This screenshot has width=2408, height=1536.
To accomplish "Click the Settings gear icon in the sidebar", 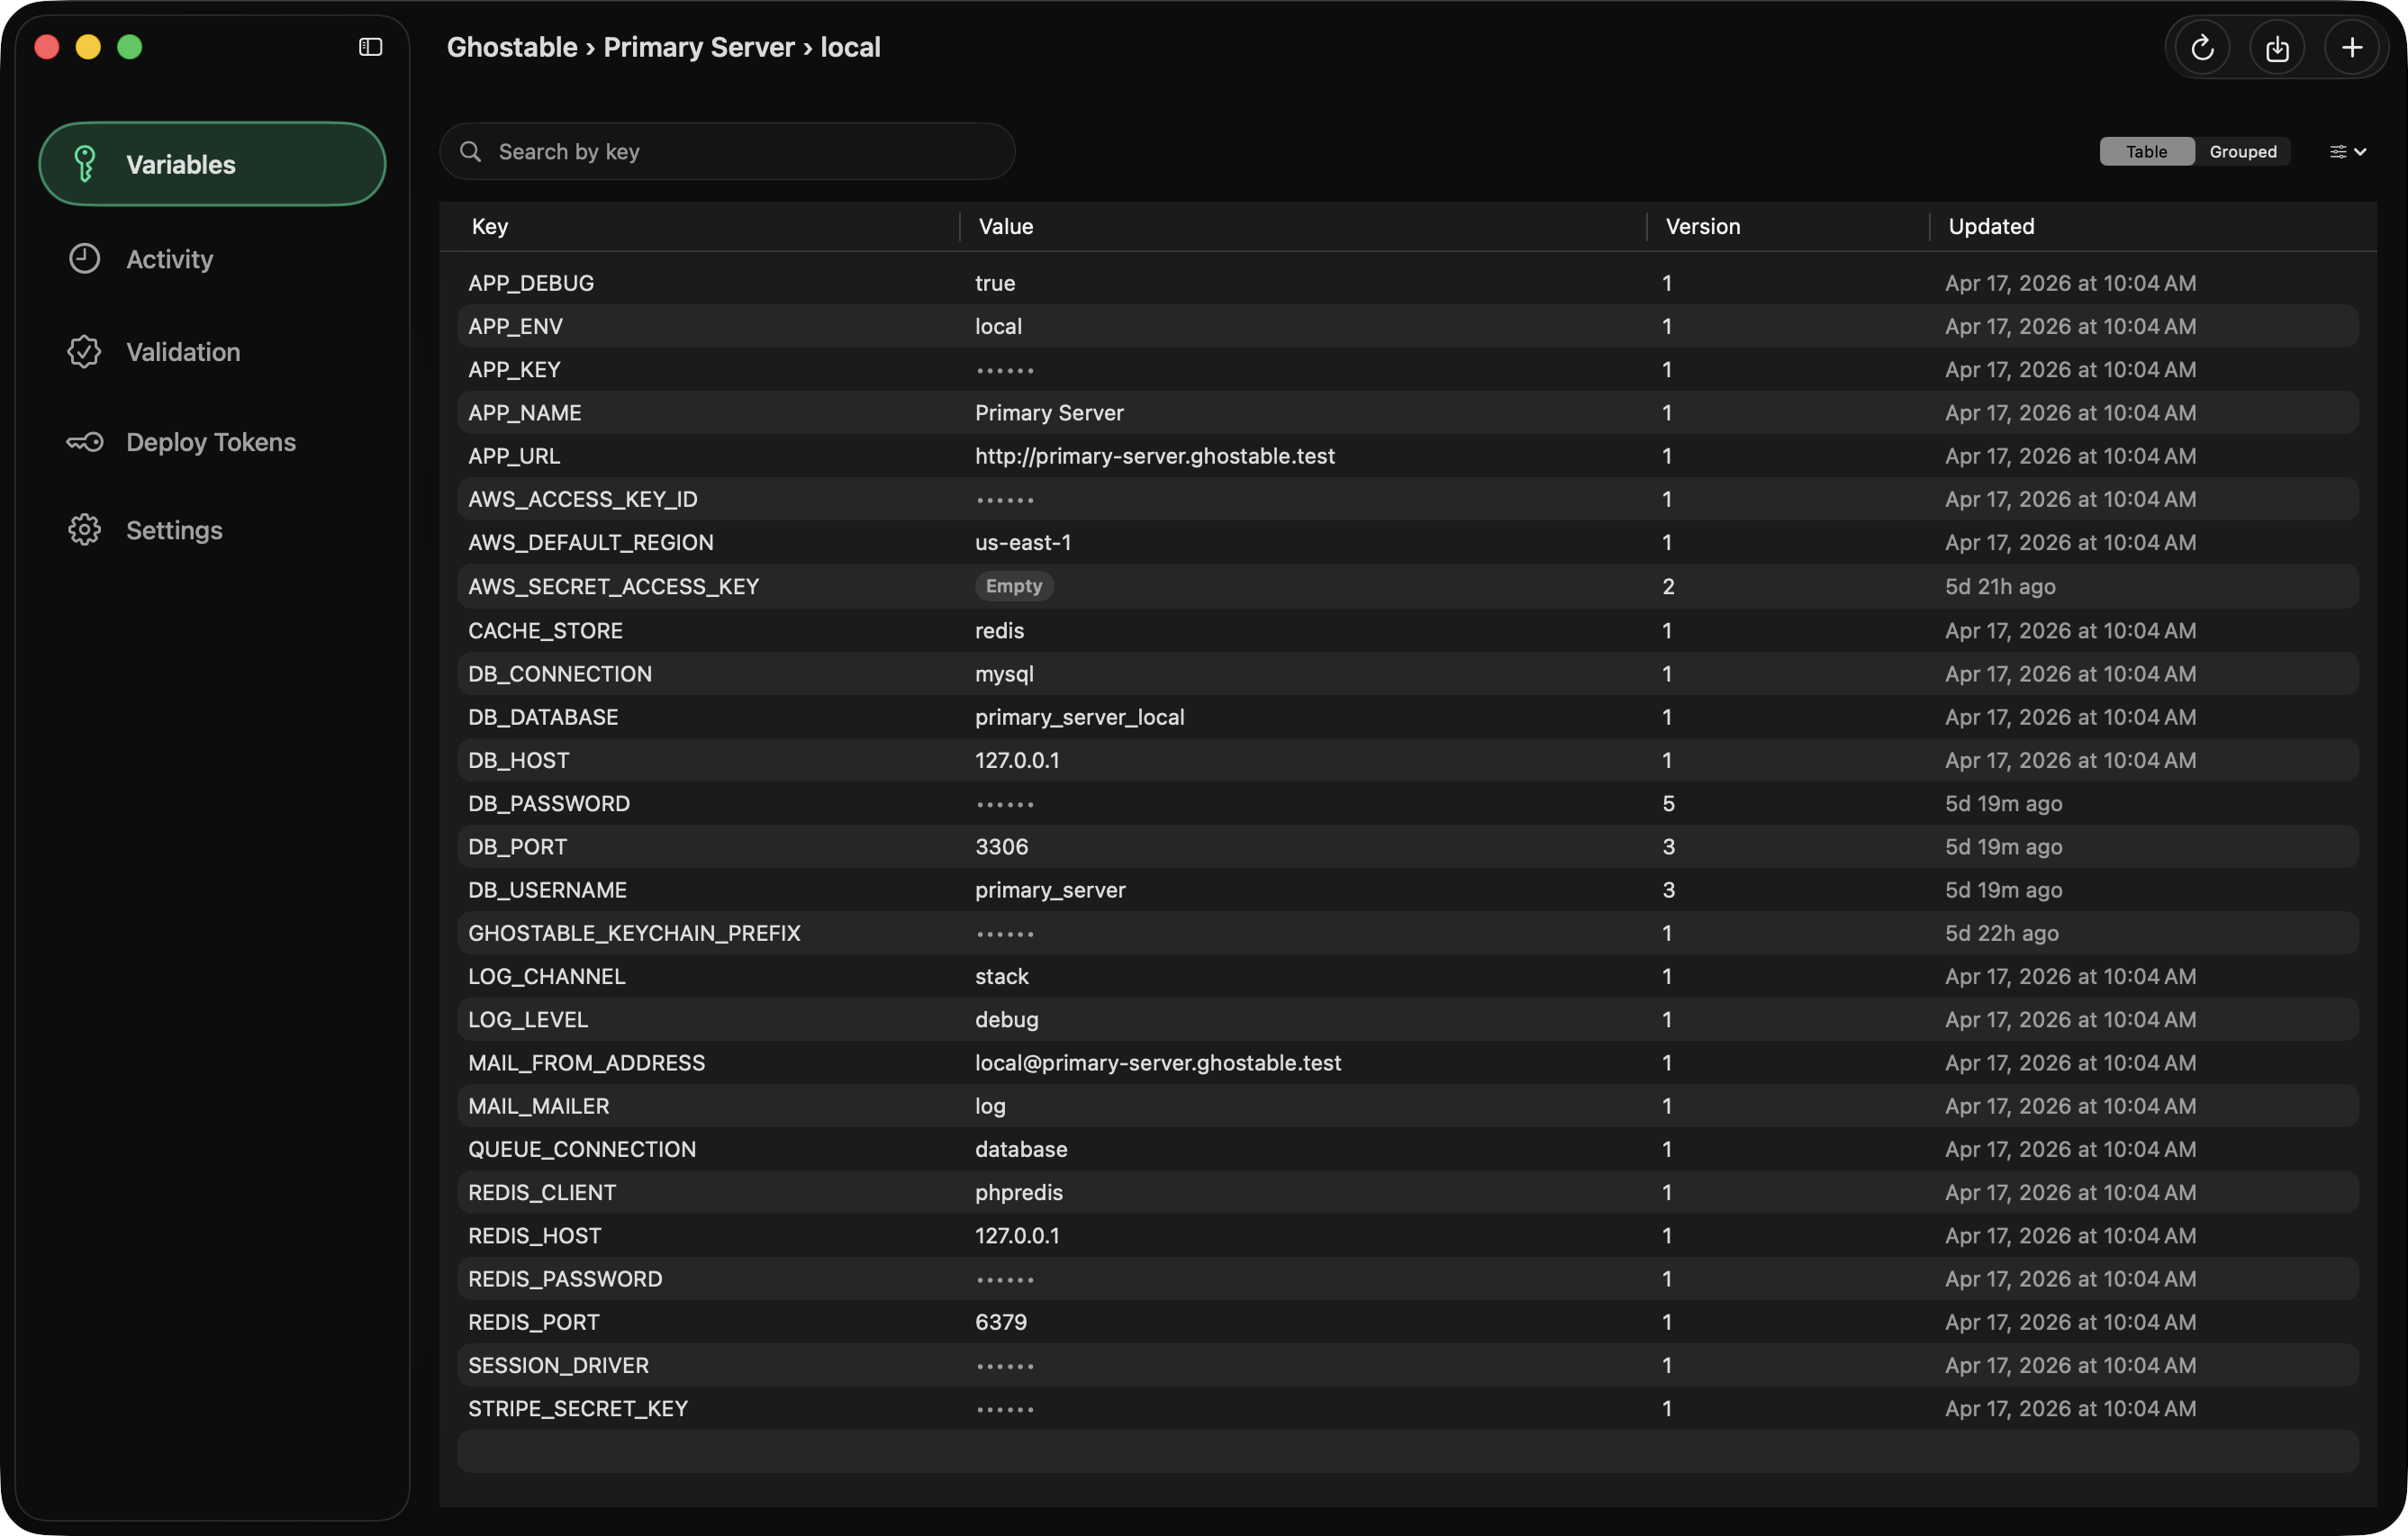I will tap(84, 530).
